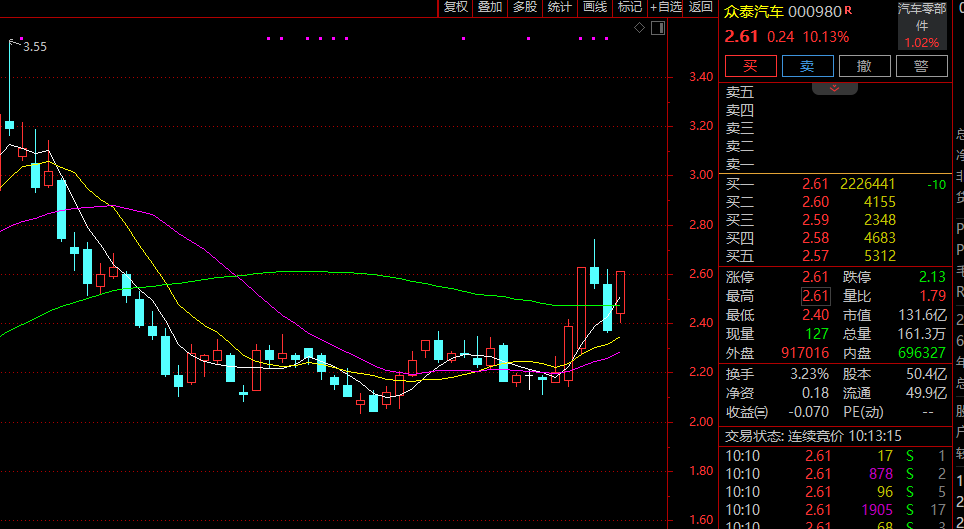Click 返回 to go back

point(701,7)
